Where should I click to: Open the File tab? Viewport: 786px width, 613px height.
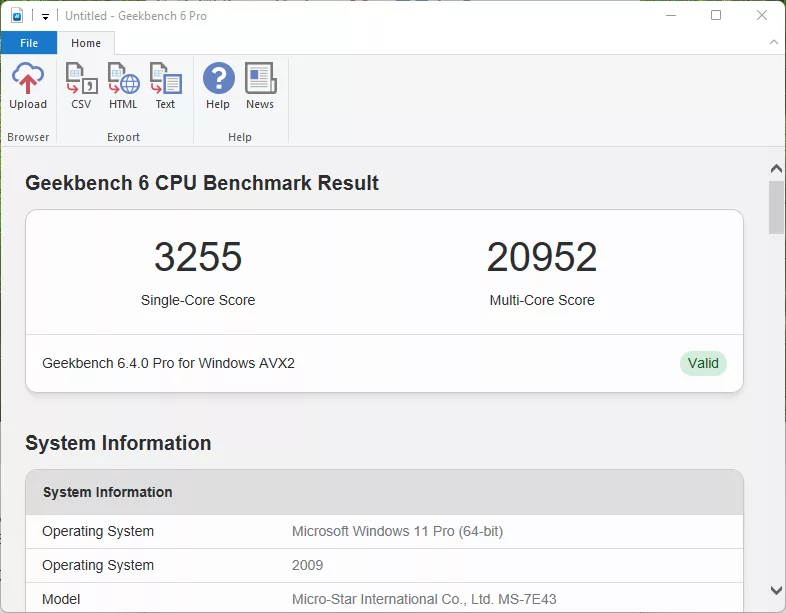click(x=29, y=43)
